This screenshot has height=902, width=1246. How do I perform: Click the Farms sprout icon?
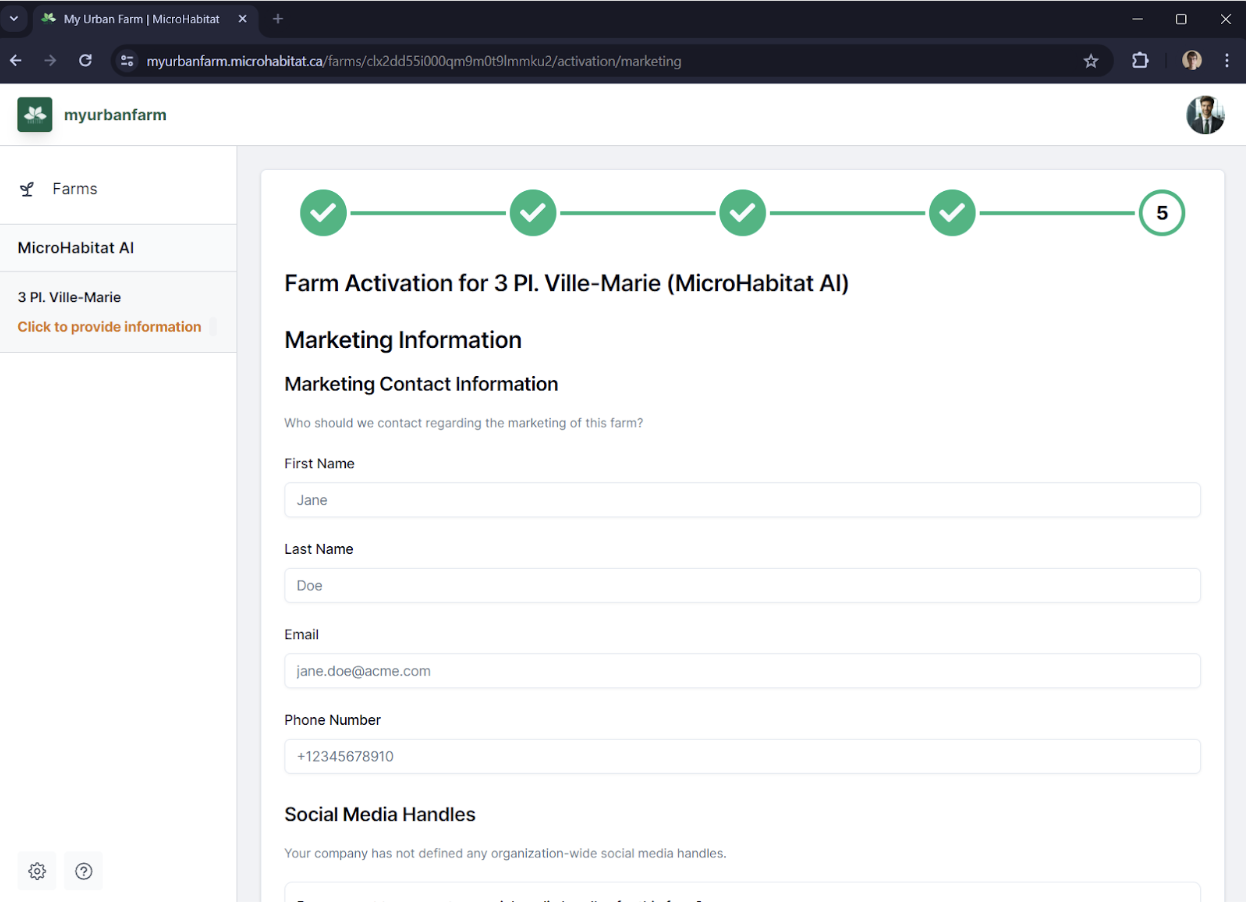27,189
